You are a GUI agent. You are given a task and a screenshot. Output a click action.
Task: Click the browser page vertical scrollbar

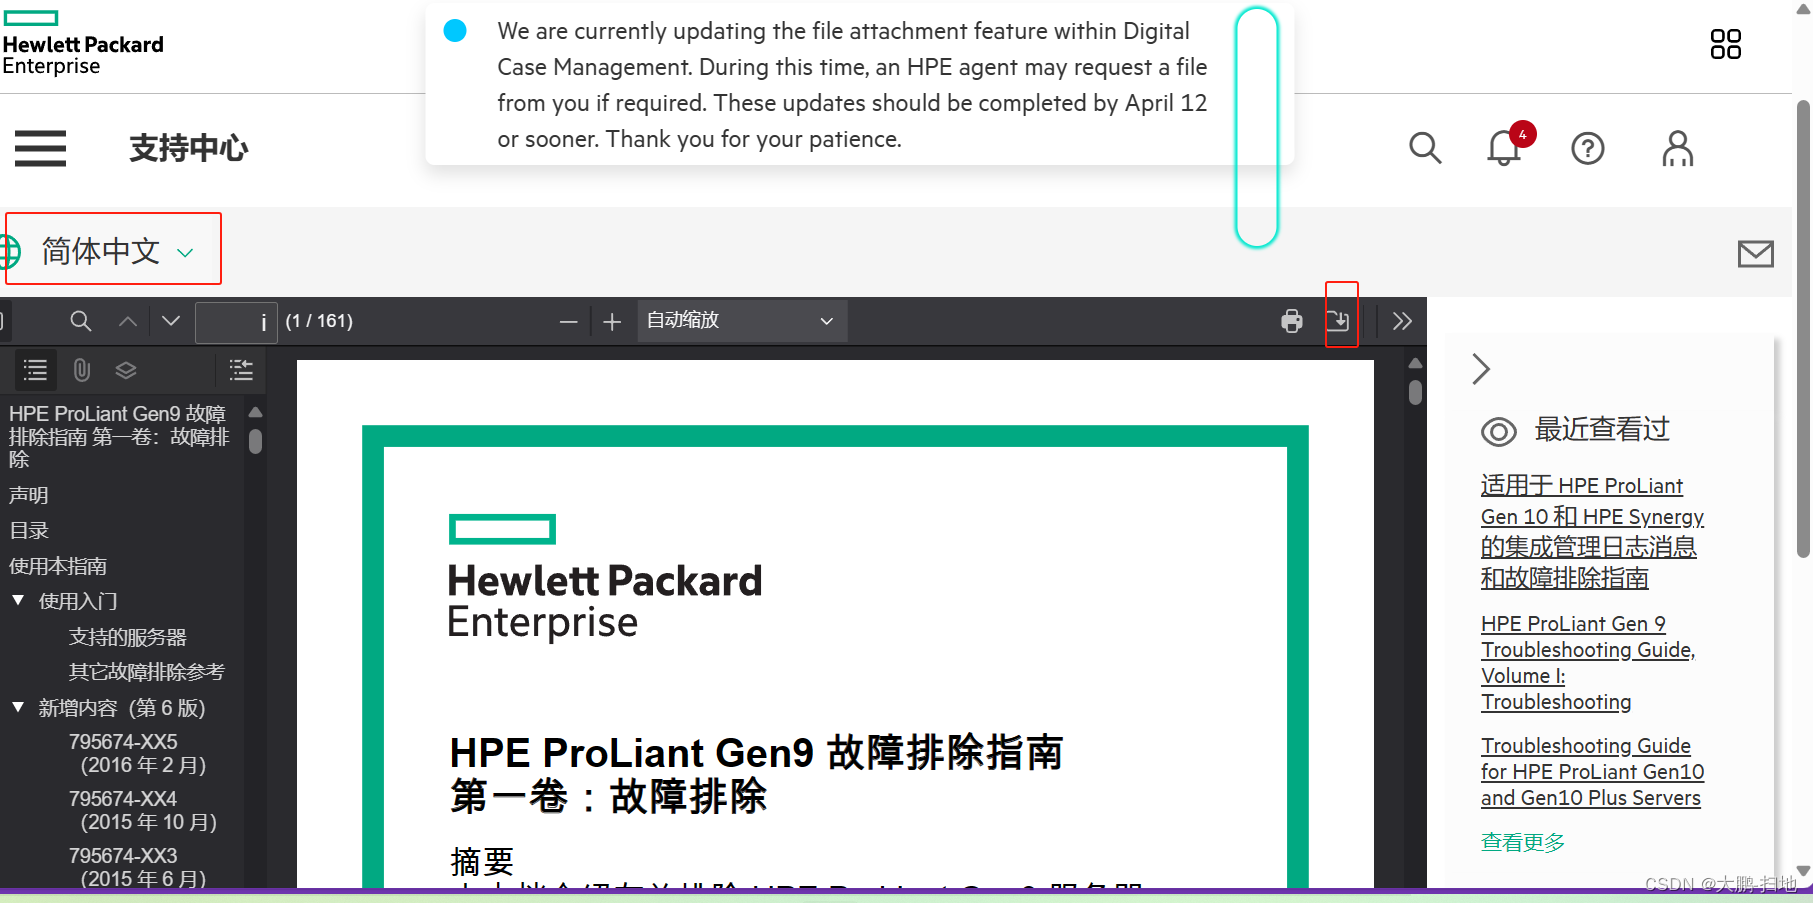tap(1803, 330)
